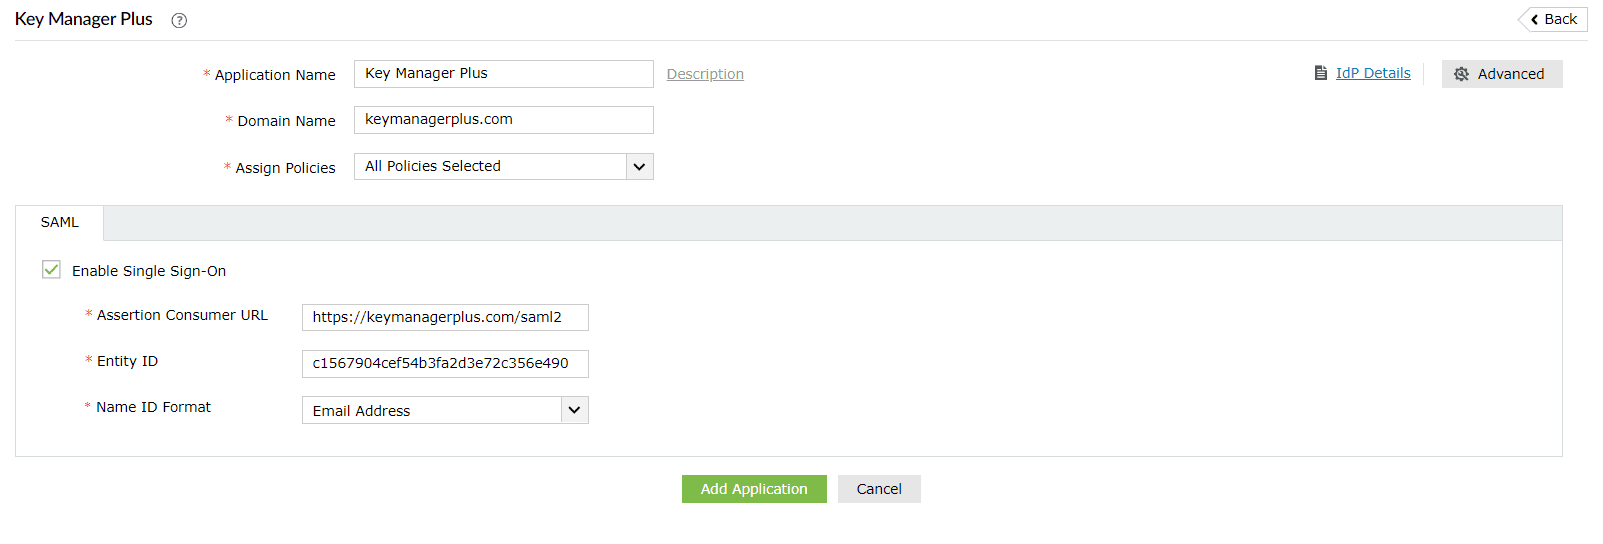Open the Description link
The height and width of the screenshot is (544, 1603).
pyautogui.click(x=705, y=74)
